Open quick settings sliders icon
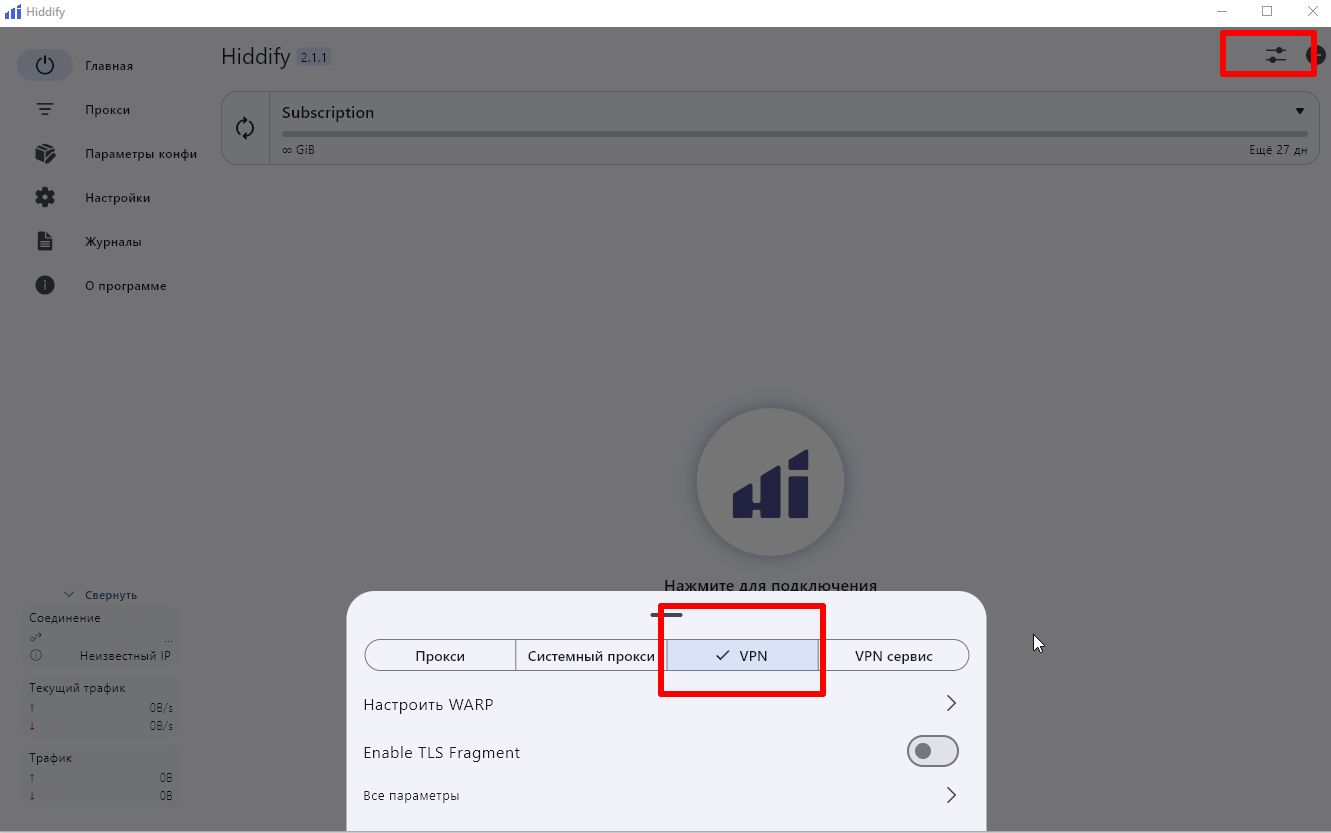Image resolution: width=1331 pixels, height=833 pixels. point(1276,55)
